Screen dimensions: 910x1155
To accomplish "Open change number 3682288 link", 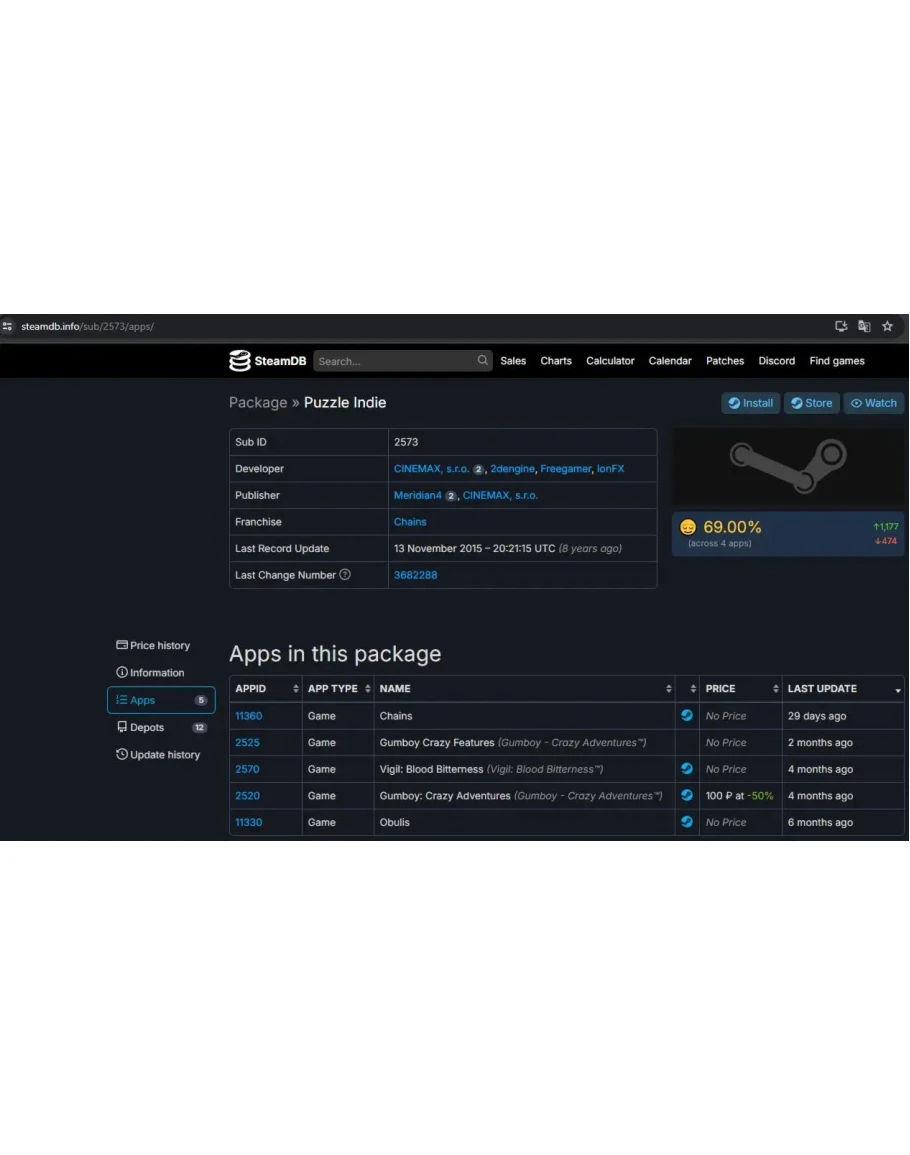I will pos(415,575).
